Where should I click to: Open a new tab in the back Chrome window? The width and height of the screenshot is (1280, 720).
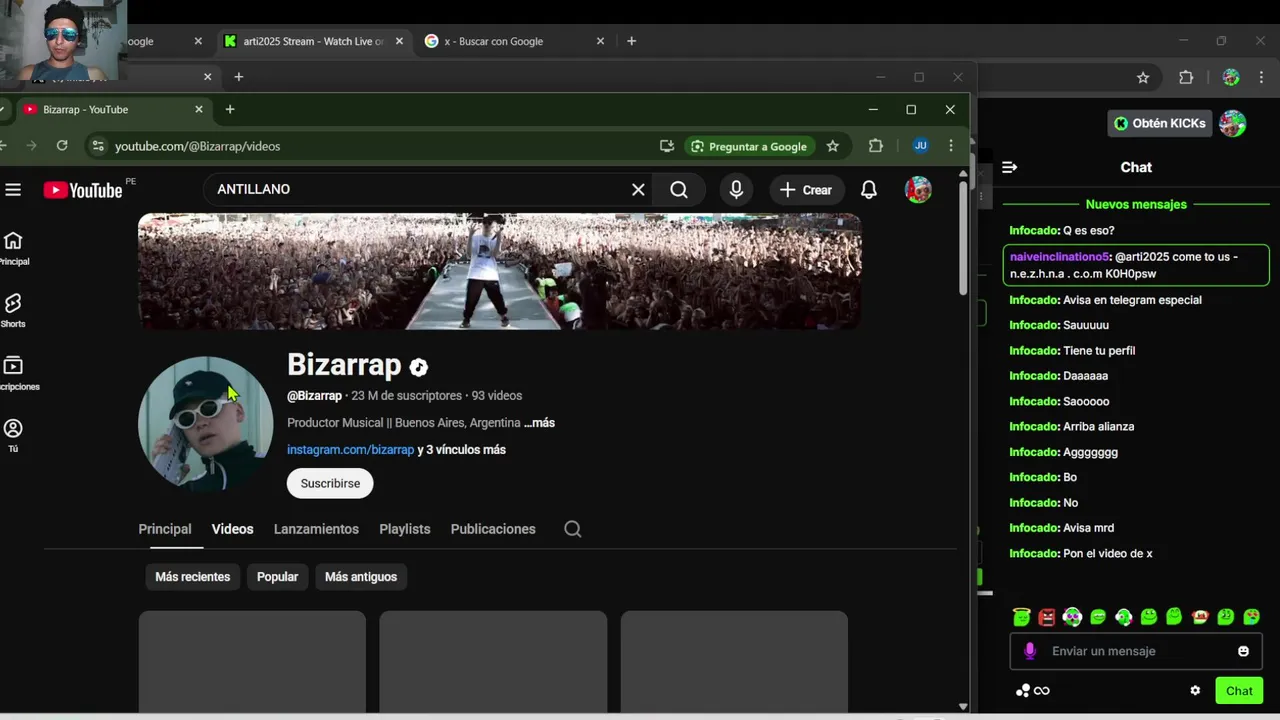click(631, 41)
